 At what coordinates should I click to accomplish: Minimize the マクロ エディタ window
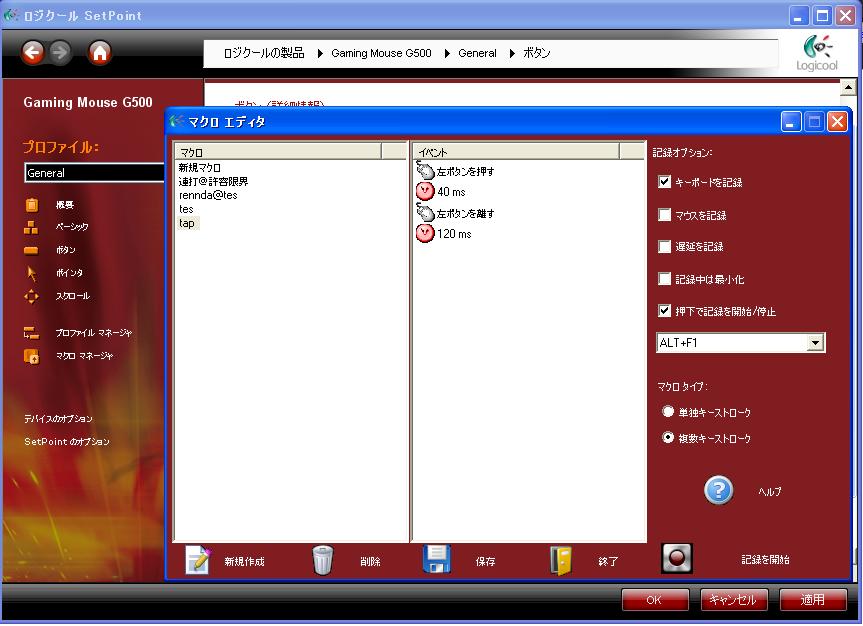pos(790,122)
